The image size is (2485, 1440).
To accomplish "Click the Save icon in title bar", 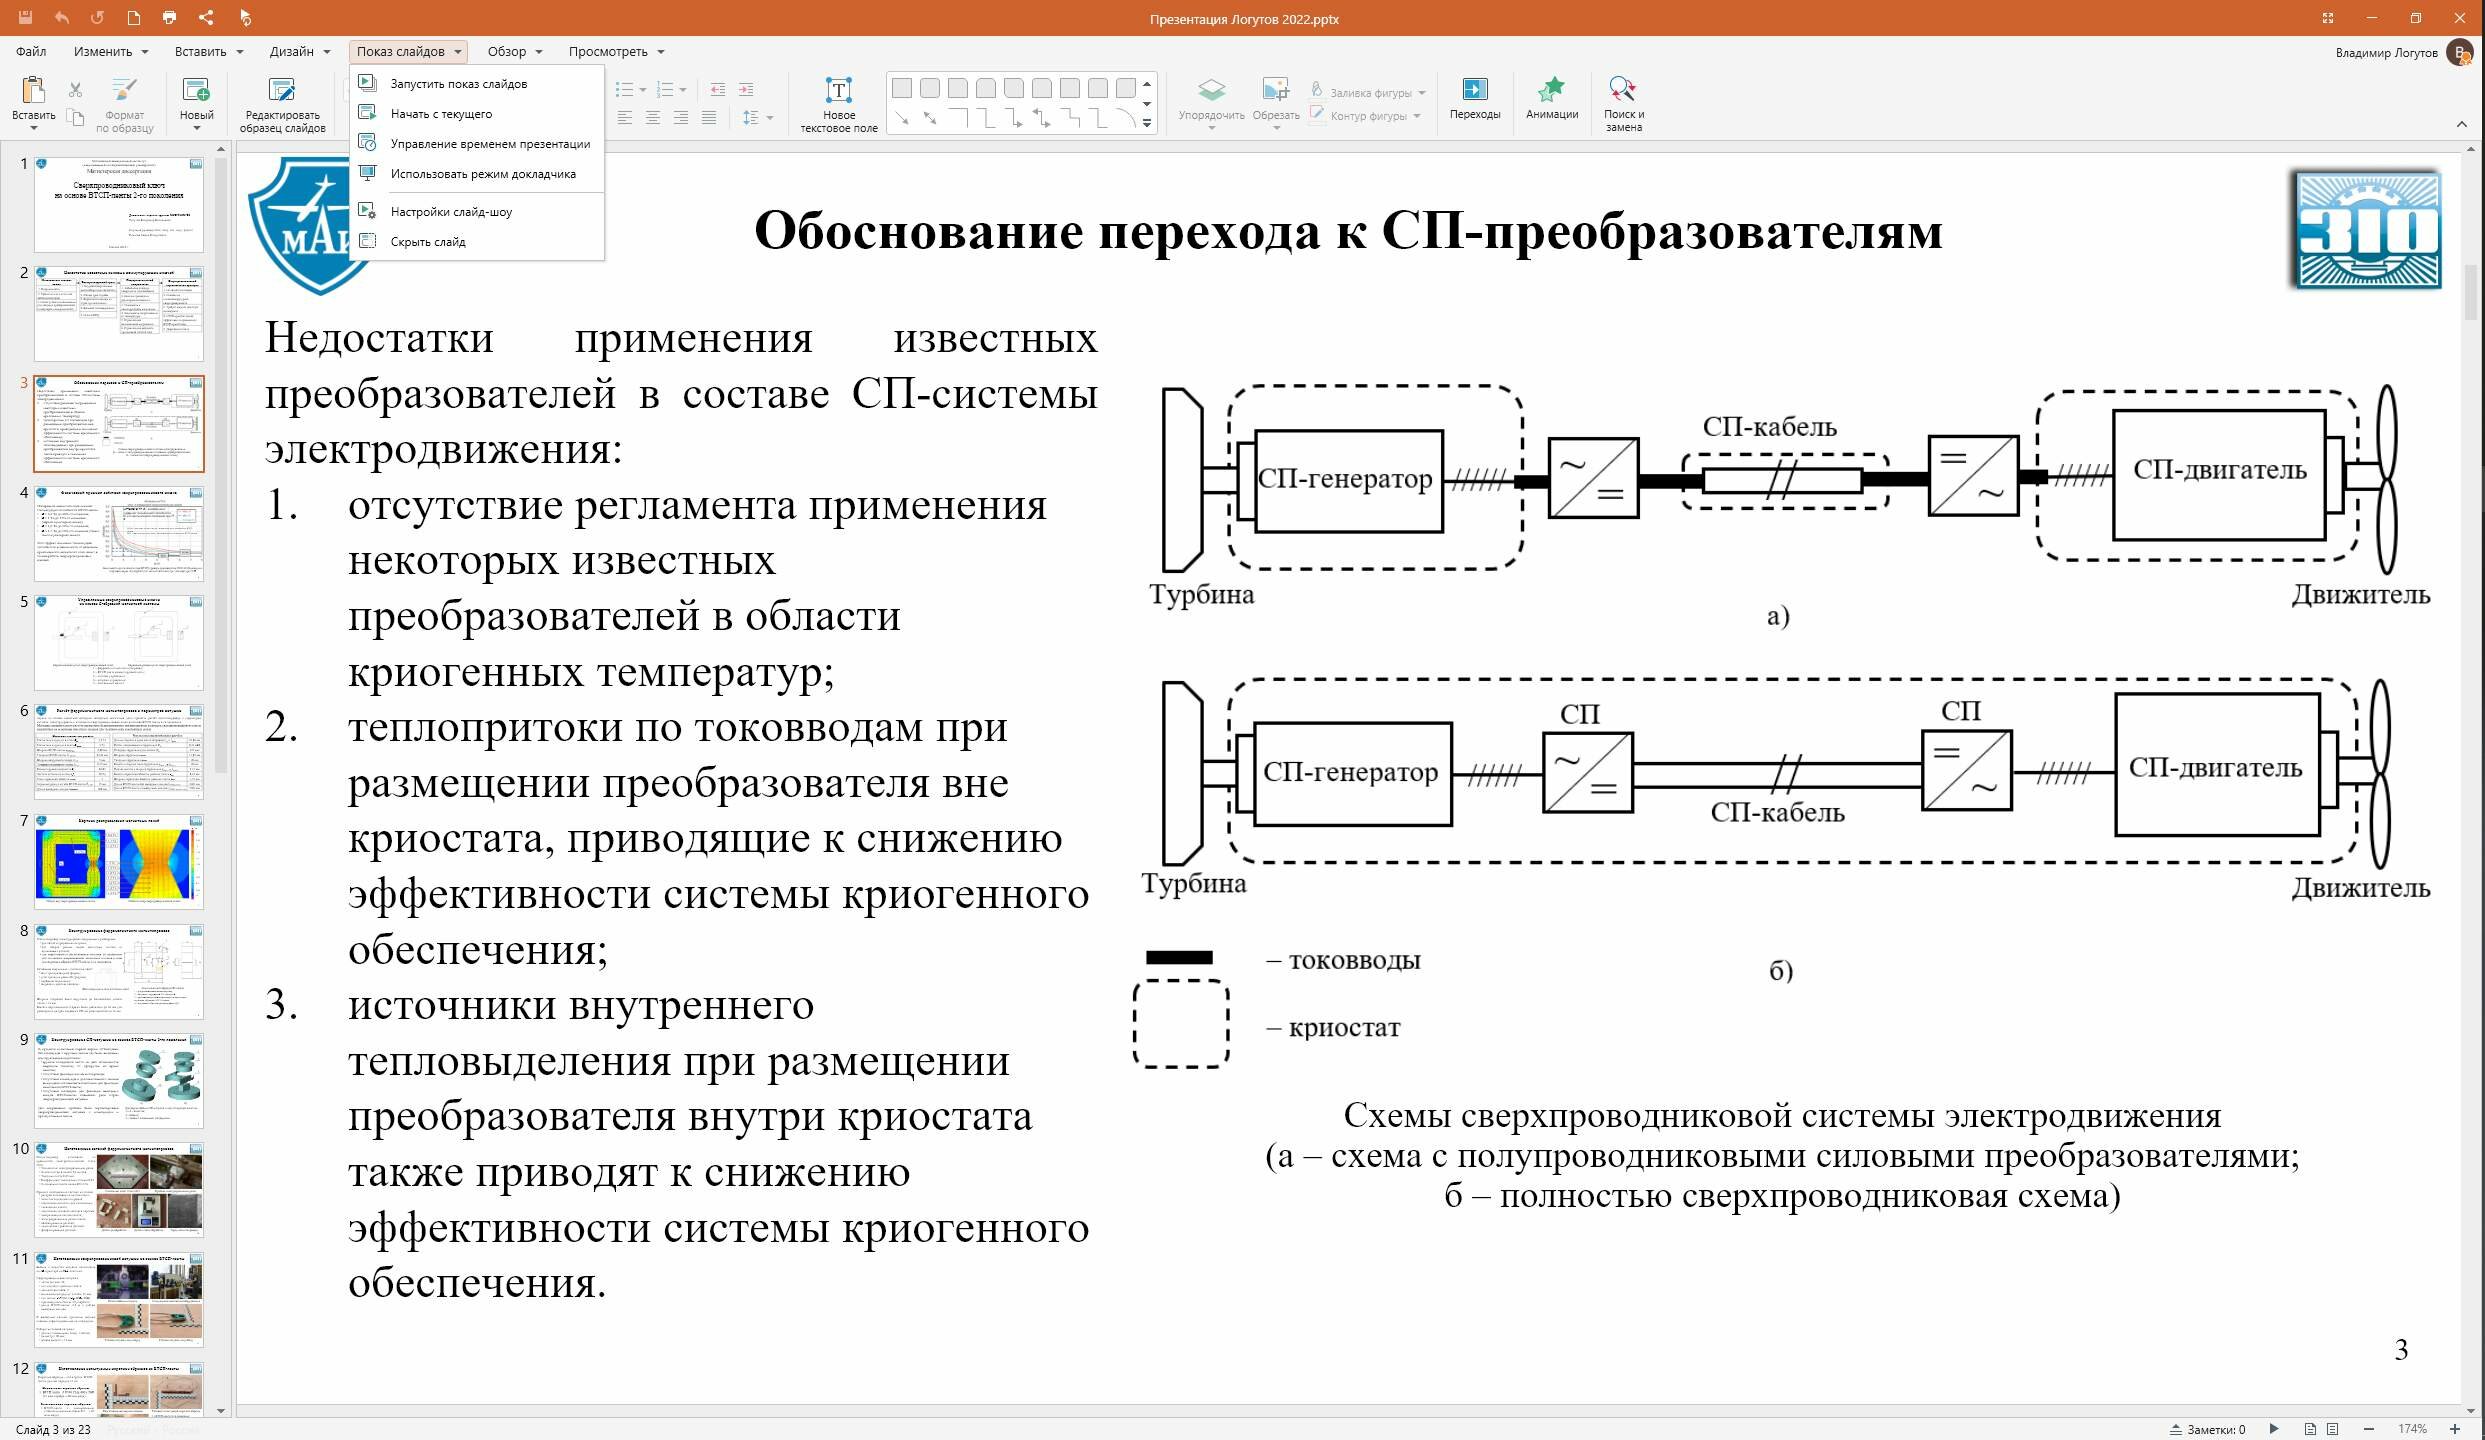I will tap(25, 17).
